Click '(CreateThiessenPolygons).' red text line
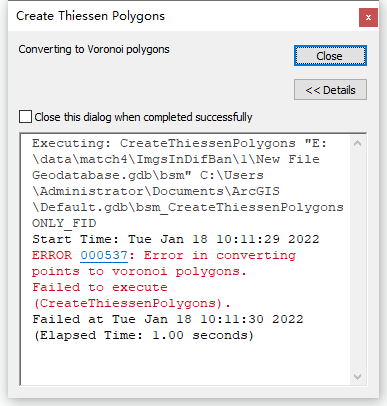The image size is (387, 406). (132, 303)
